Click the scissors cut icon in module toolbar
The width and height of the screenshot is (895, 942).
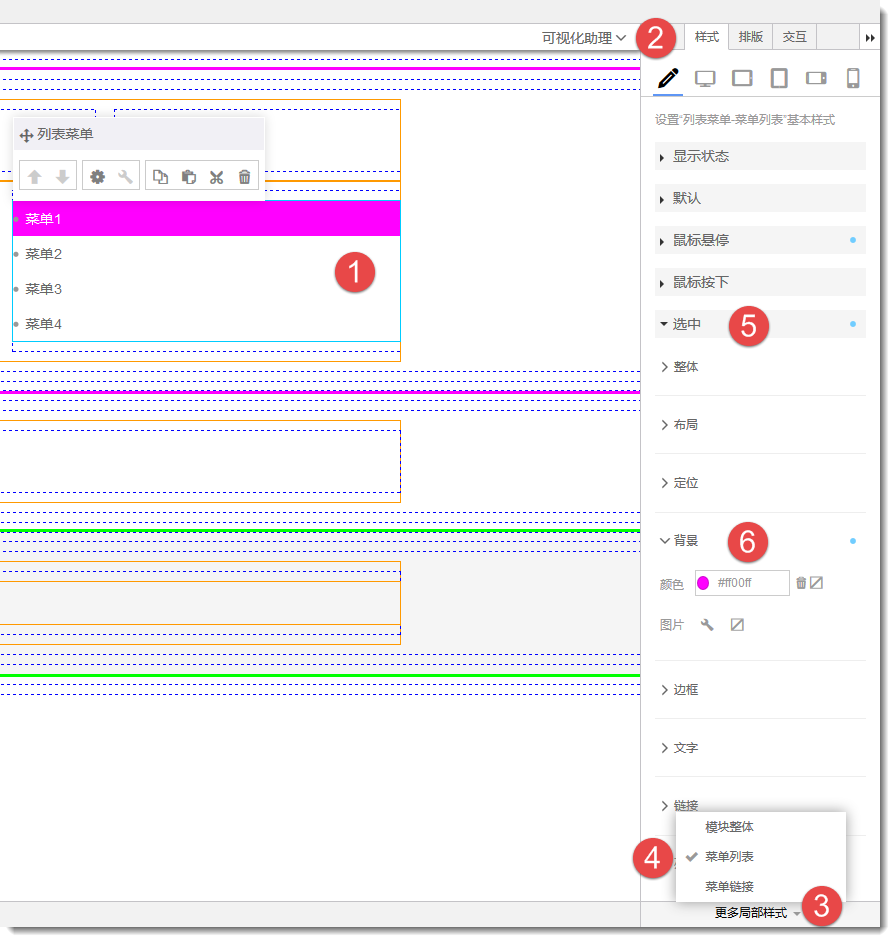click(216, 177)
